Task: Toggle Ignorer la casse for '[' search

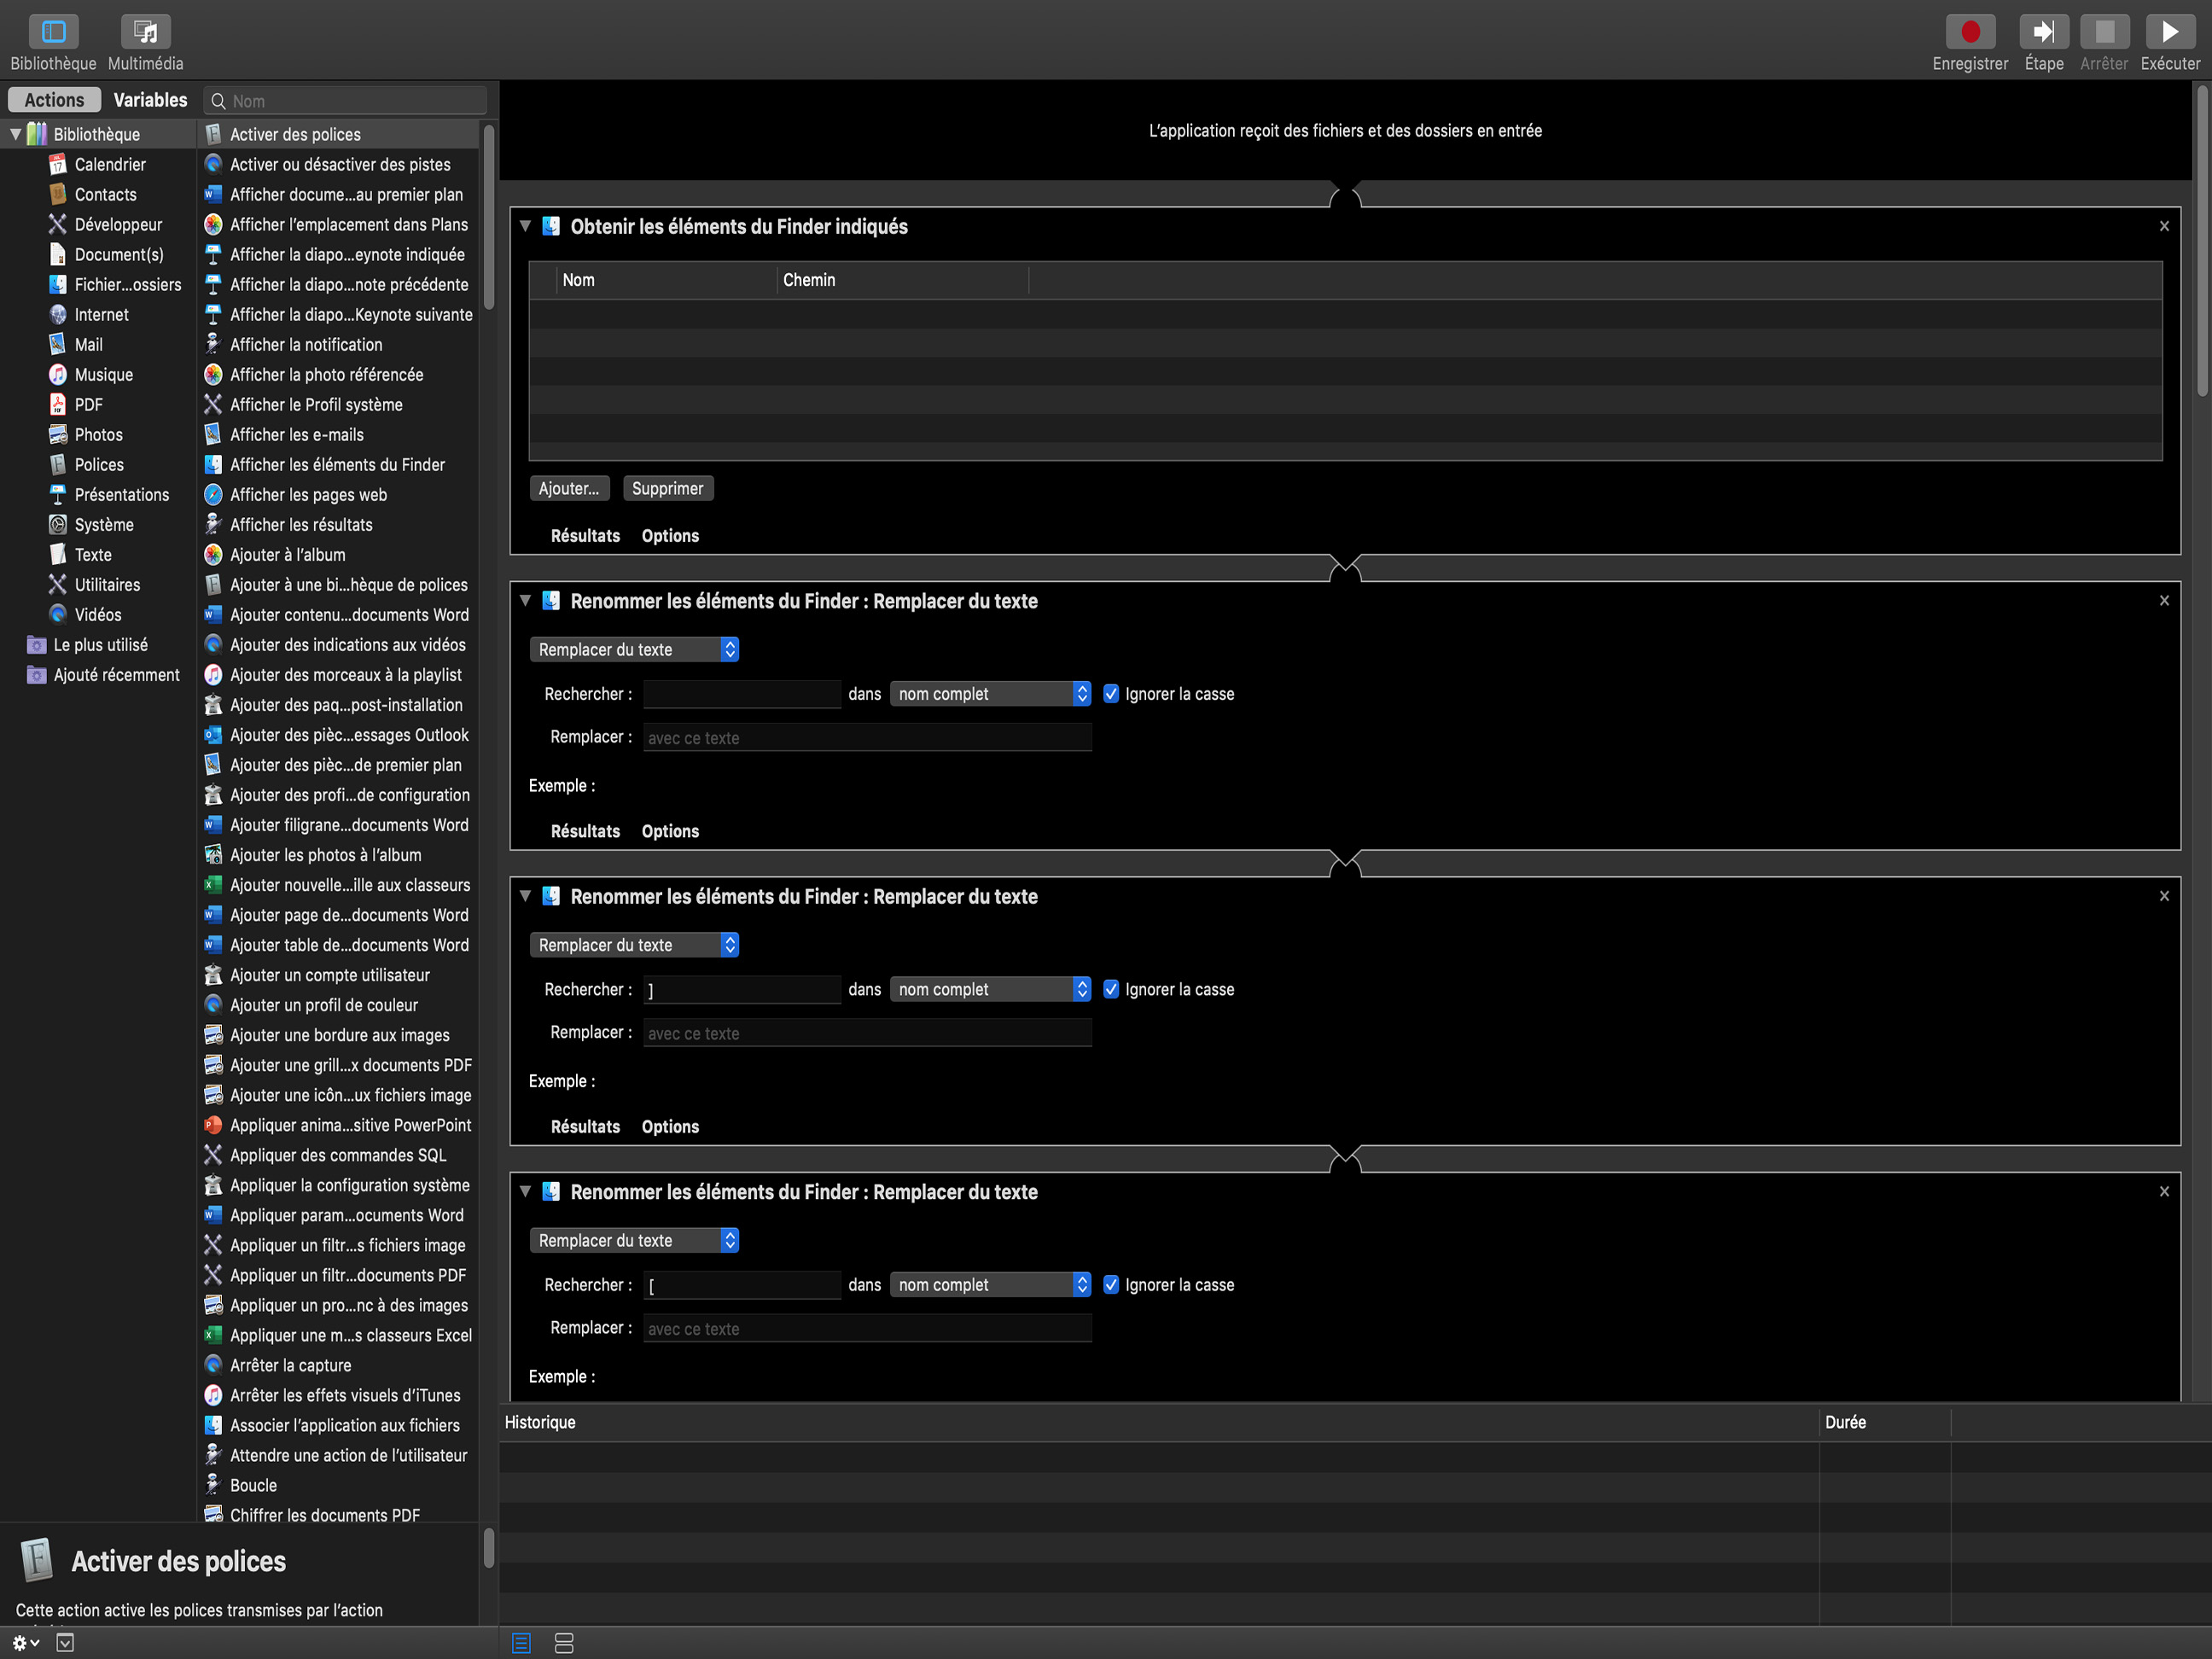Action: click(x=1110, y=1285)
